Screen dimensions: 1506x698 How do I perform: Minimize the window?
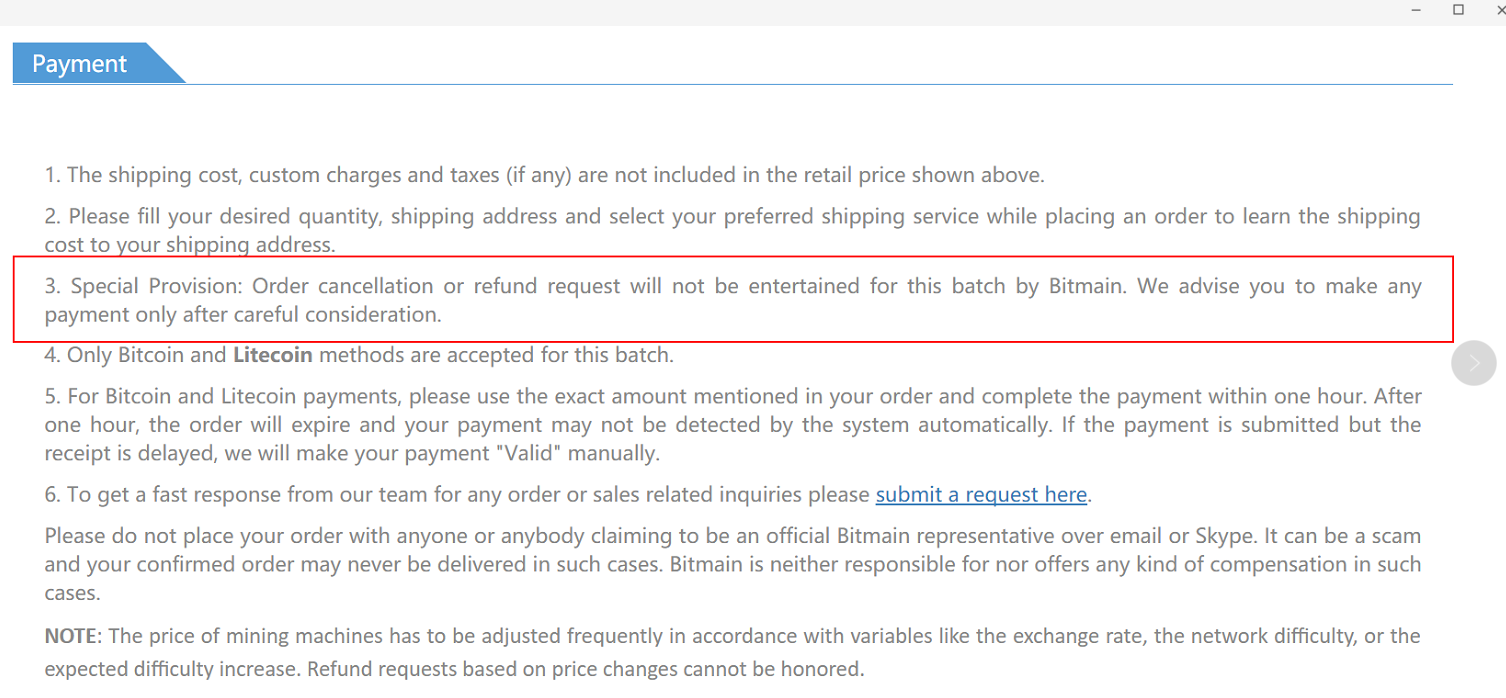pos(1417,10)
